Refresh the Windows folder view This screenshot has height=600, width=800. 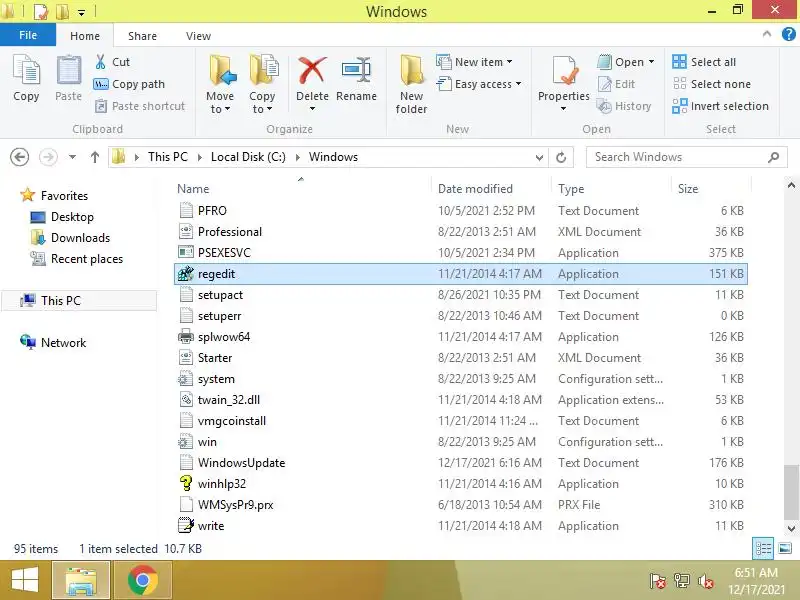[561, 157]
